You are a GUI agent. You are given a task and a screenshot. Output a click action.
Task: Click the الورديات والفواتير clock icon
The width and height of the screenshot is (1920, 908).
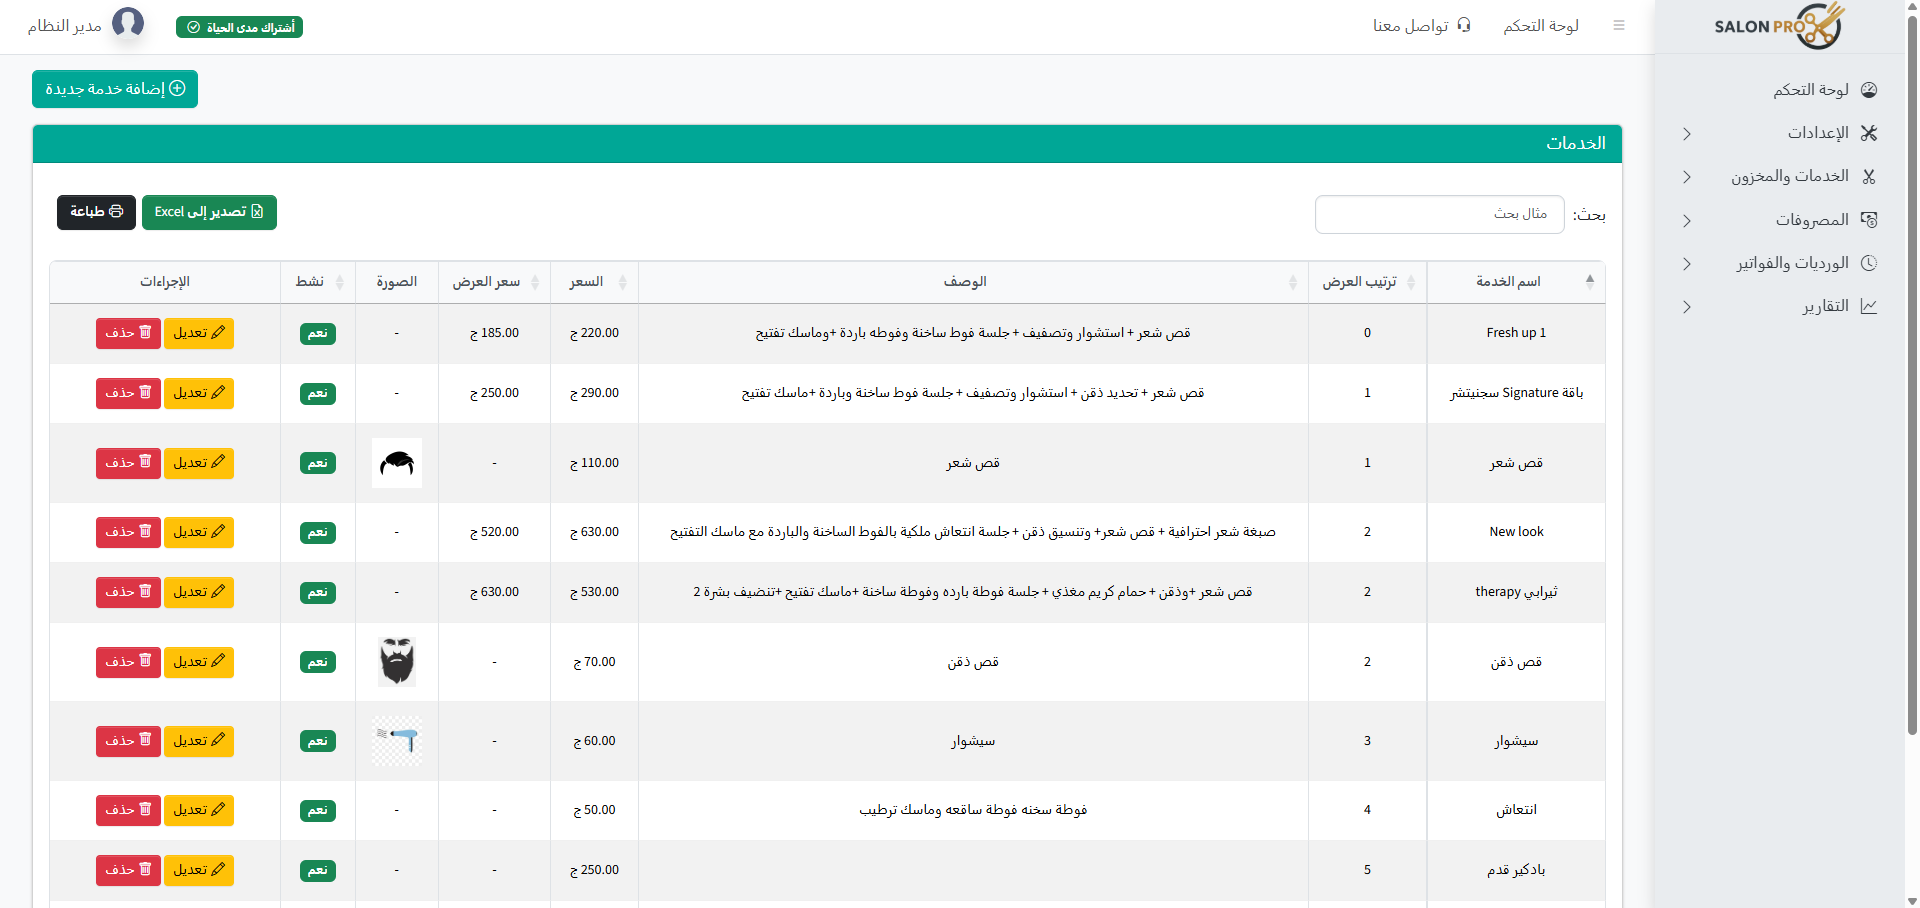click(x=1870, y=263)
